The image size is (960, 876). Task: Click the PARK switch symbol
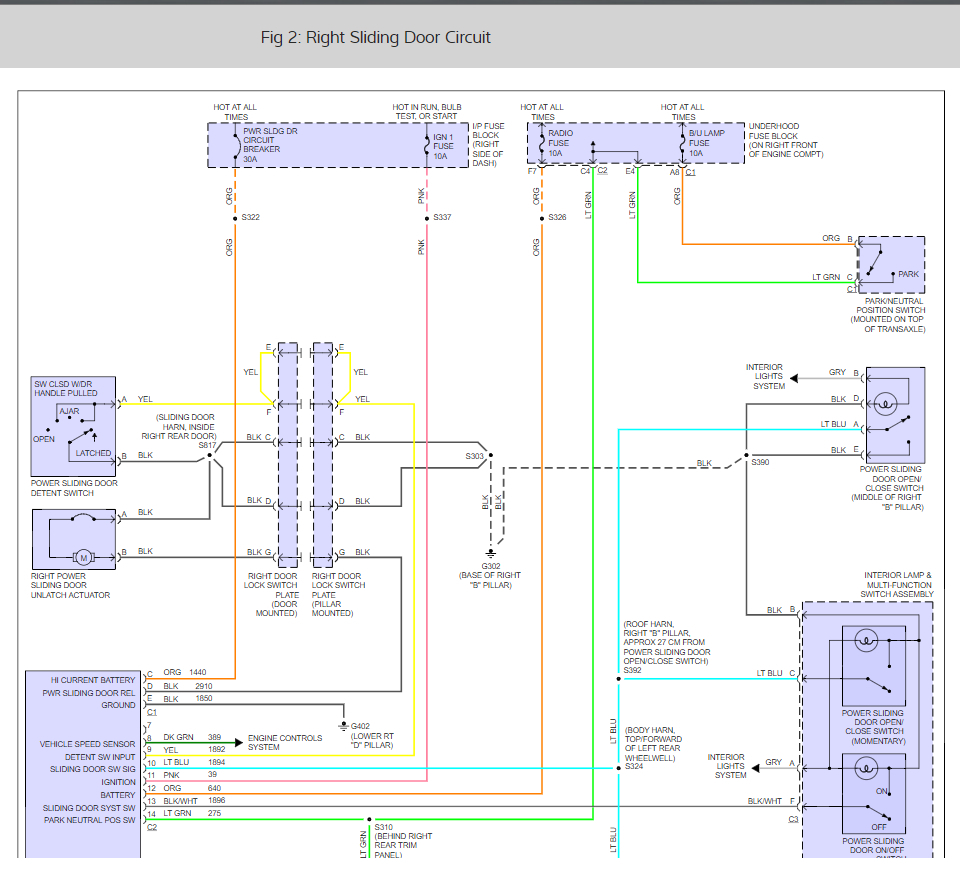(891, 265)
